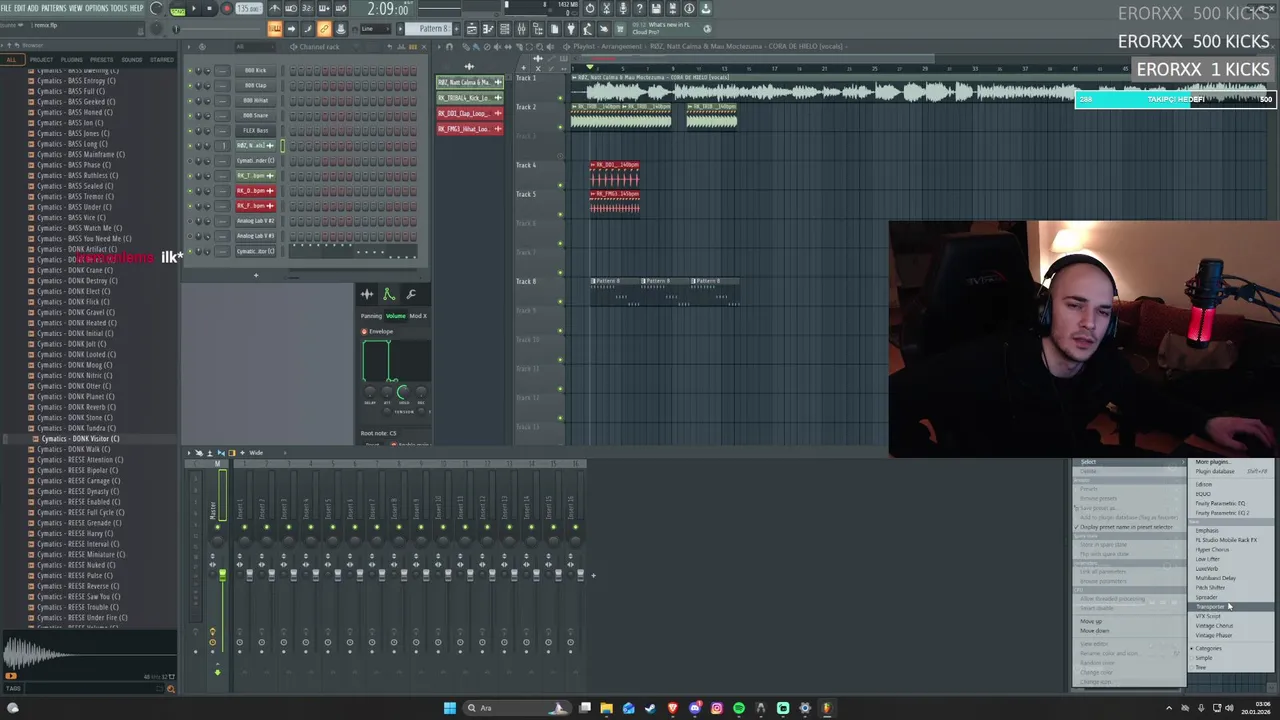Viewport: 1280px width, 720px height.
Task: Toggle the orange step-edit toolbar icon
Action: click(x=274, y=28)
